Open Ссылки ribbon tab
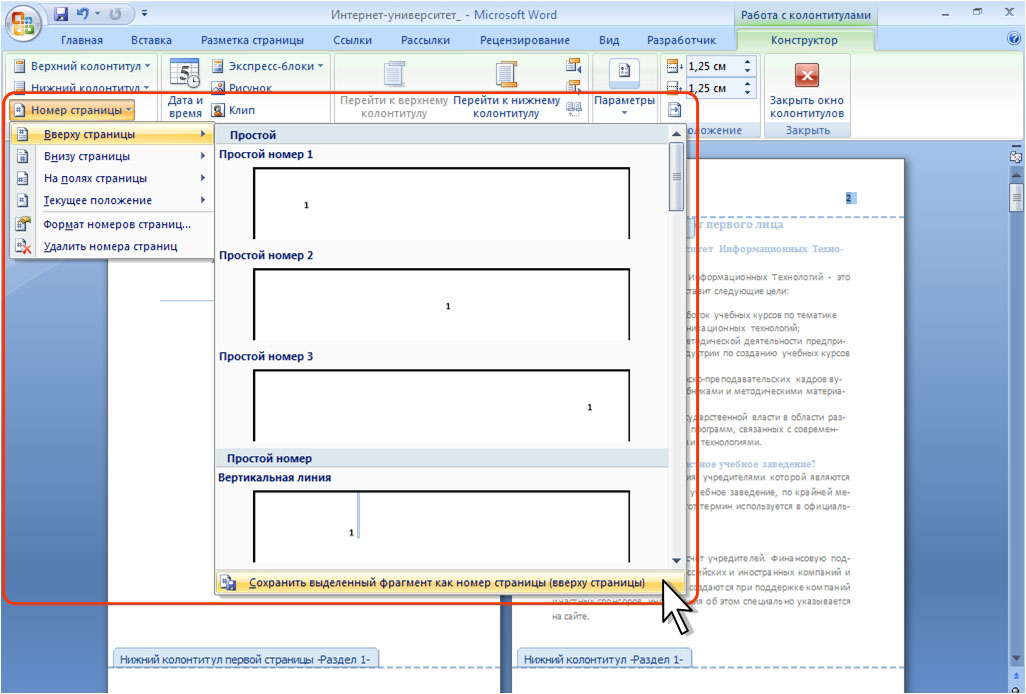This screenshot has height=694, width=1026. pos(352,40)
